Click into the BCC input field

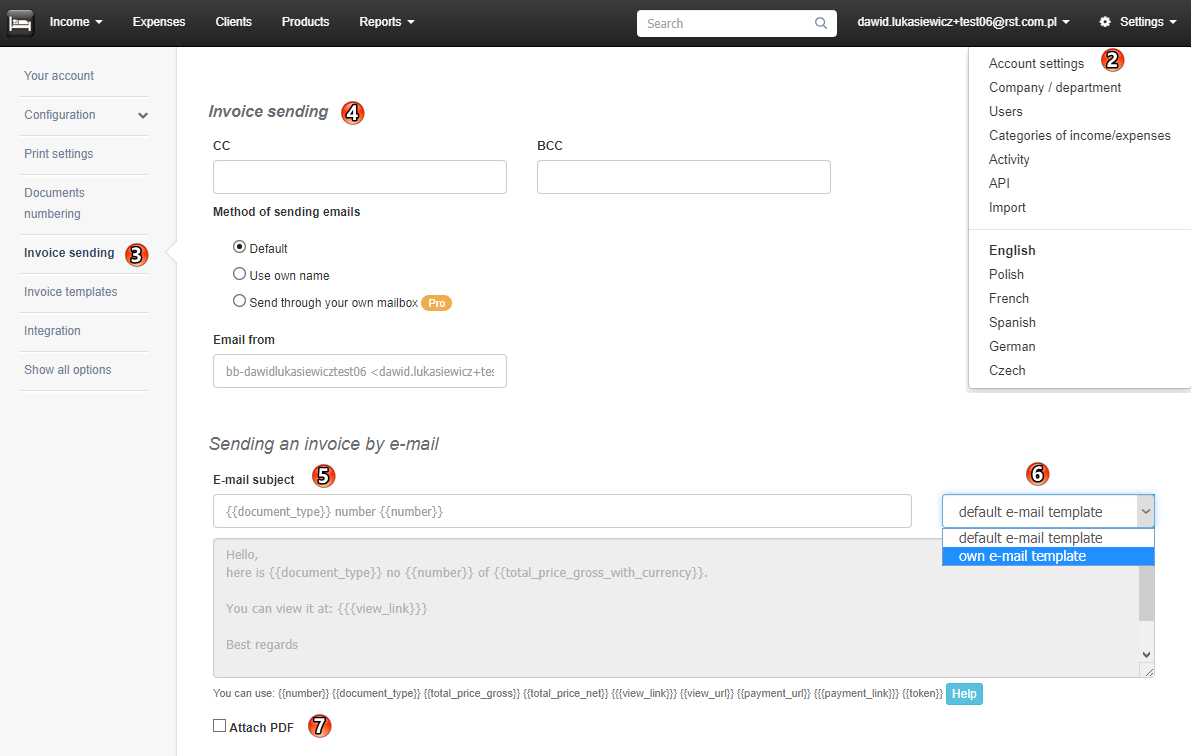click(683, 176)
